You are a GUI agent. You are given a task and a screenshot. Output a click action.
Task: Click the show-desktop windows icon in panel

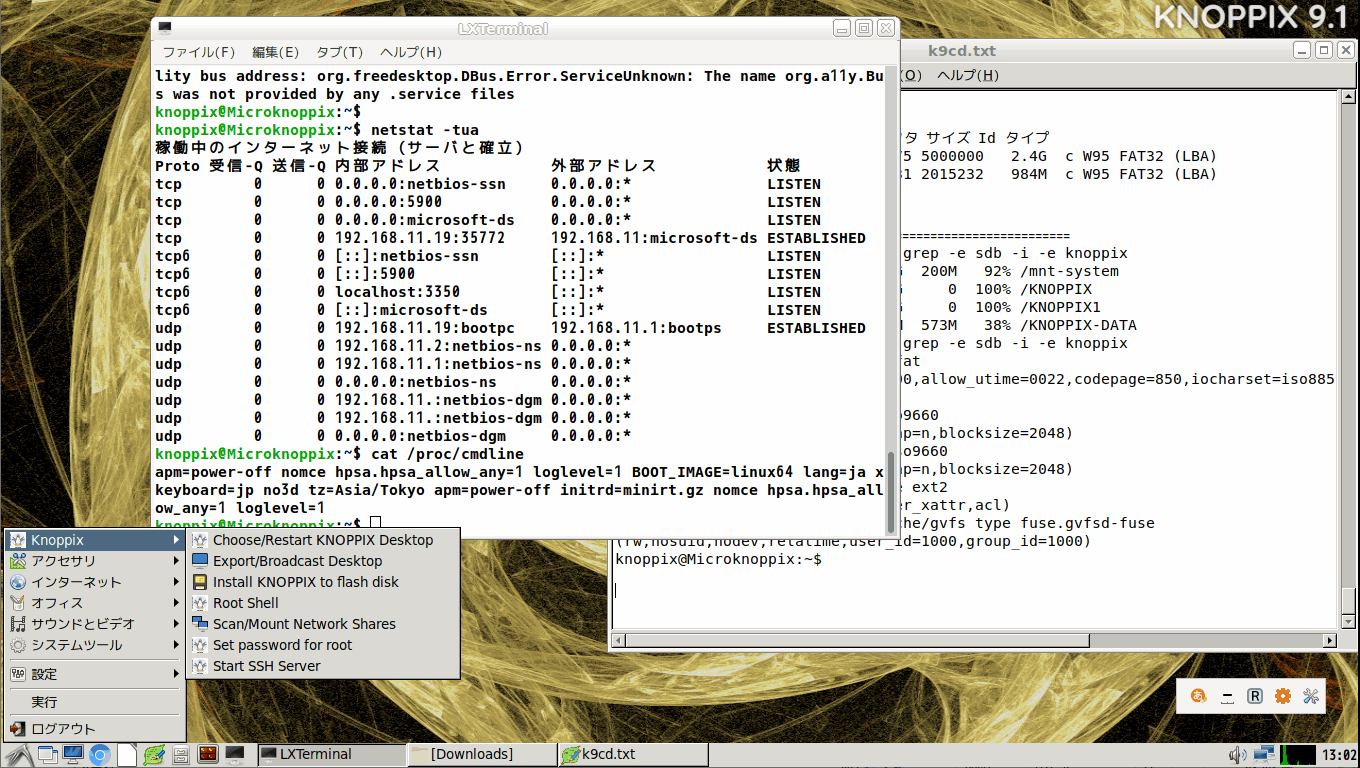pyautogui.click(x=47, y=755)
